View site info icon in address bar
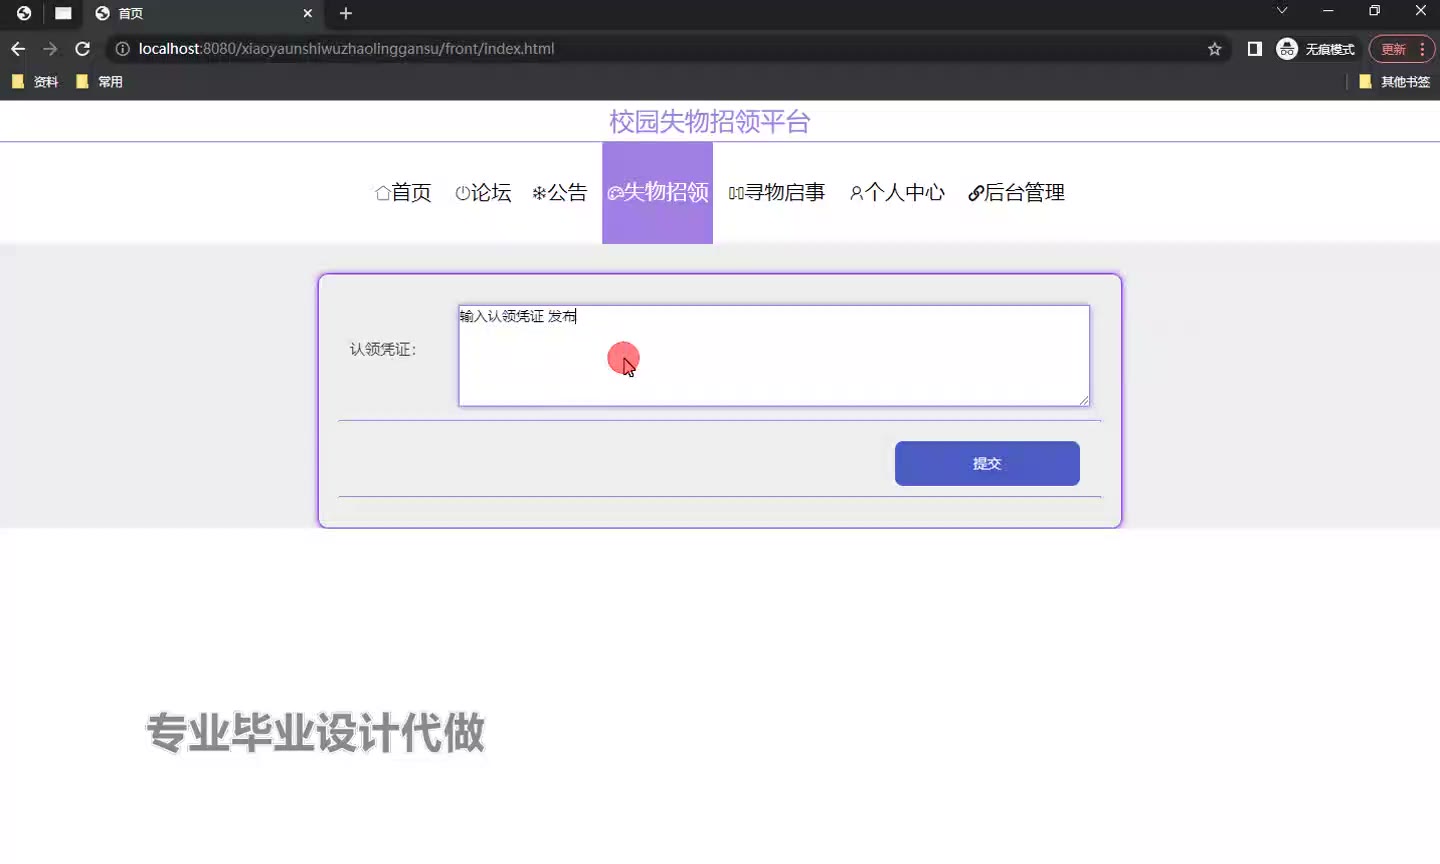 tap(122, 49)
